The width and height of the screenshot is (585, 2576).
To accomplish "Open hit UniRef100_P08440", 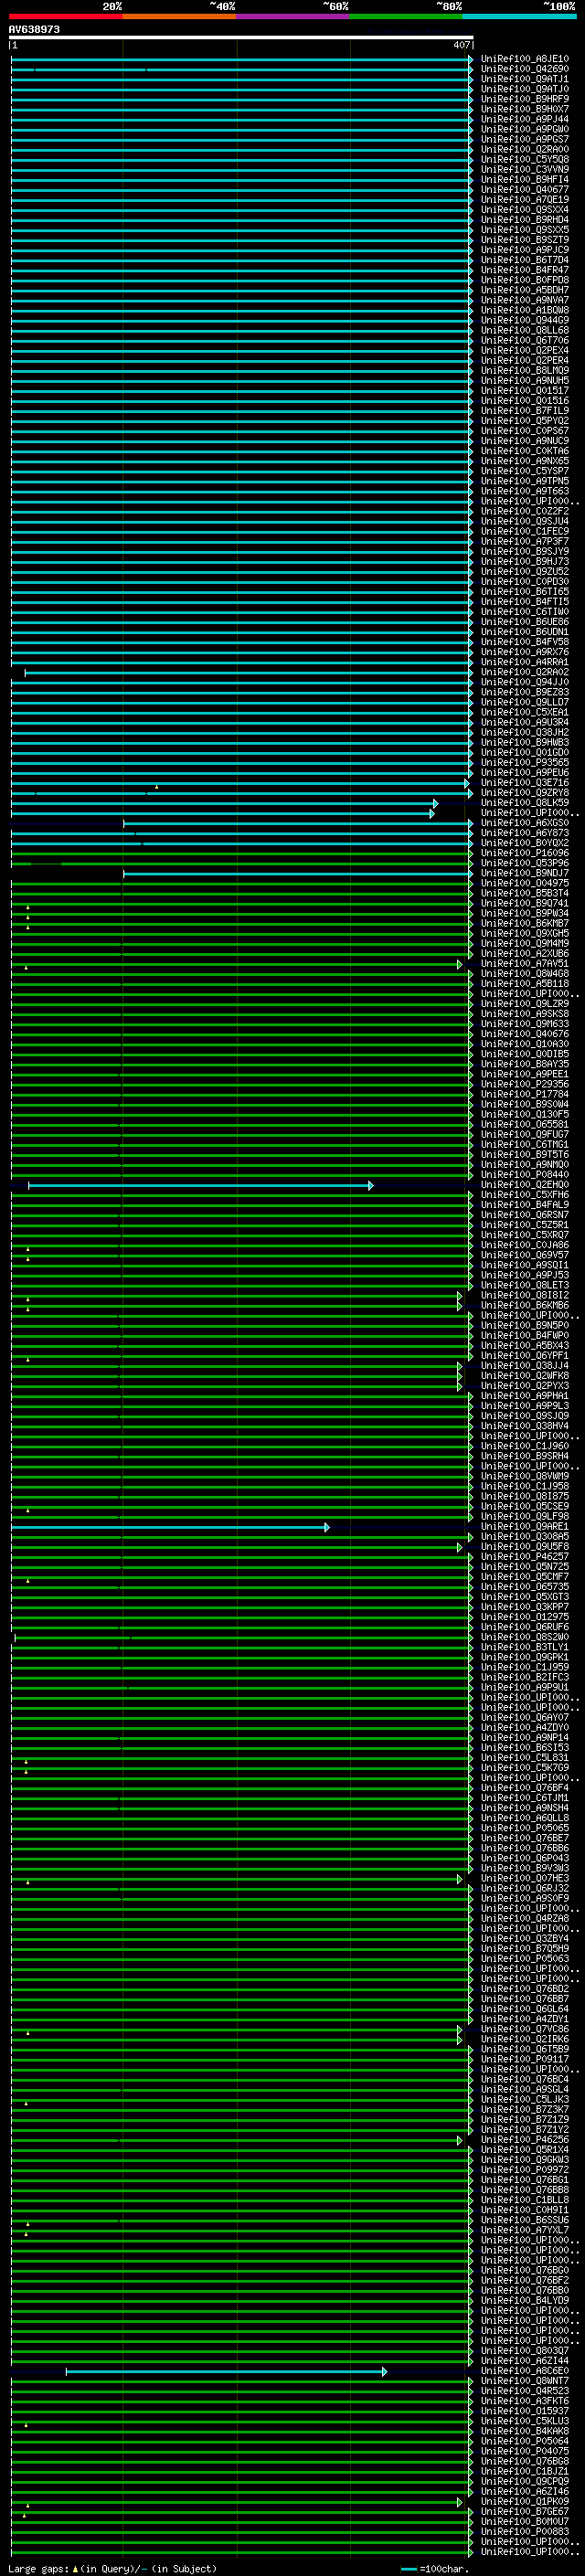I will pyautogui.click(x=525, y=1175).
